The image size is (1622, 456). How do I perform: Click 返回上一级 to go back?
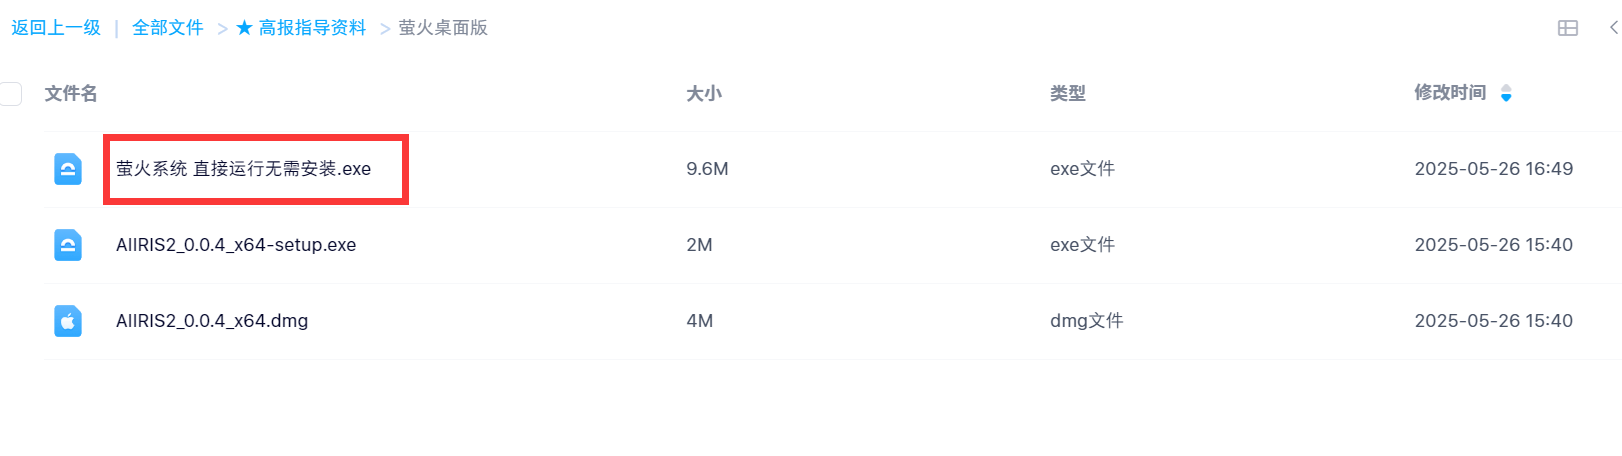click(56, 28)
